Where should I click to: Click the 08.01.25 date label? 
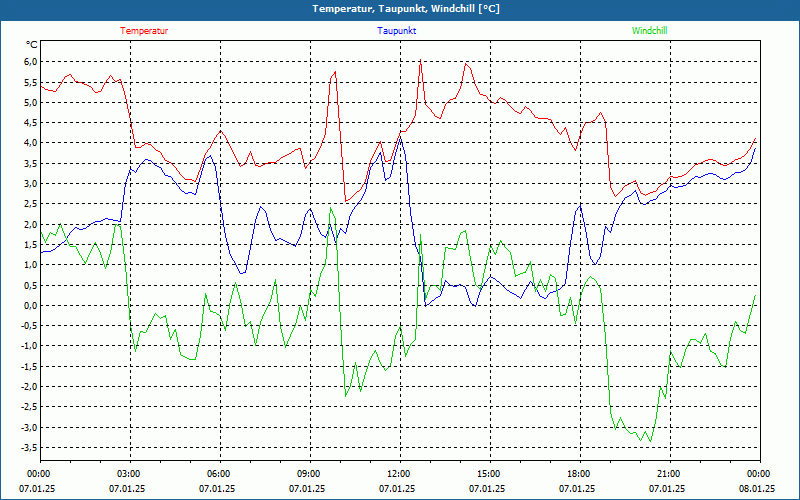click(757, 489)
